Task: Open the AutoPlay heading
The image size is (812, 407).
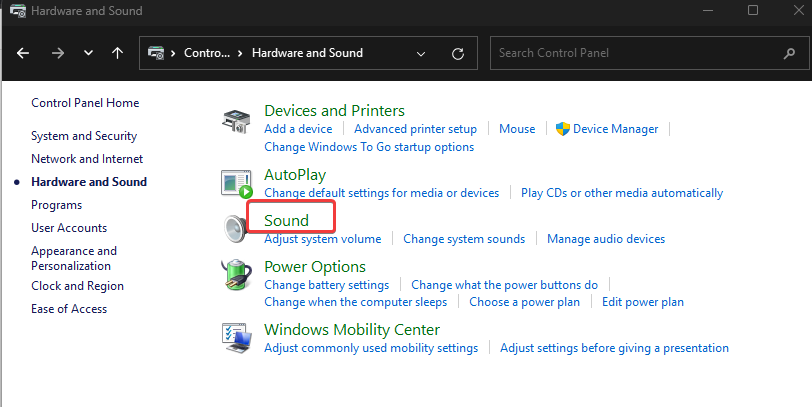Action: coord(295,175)
